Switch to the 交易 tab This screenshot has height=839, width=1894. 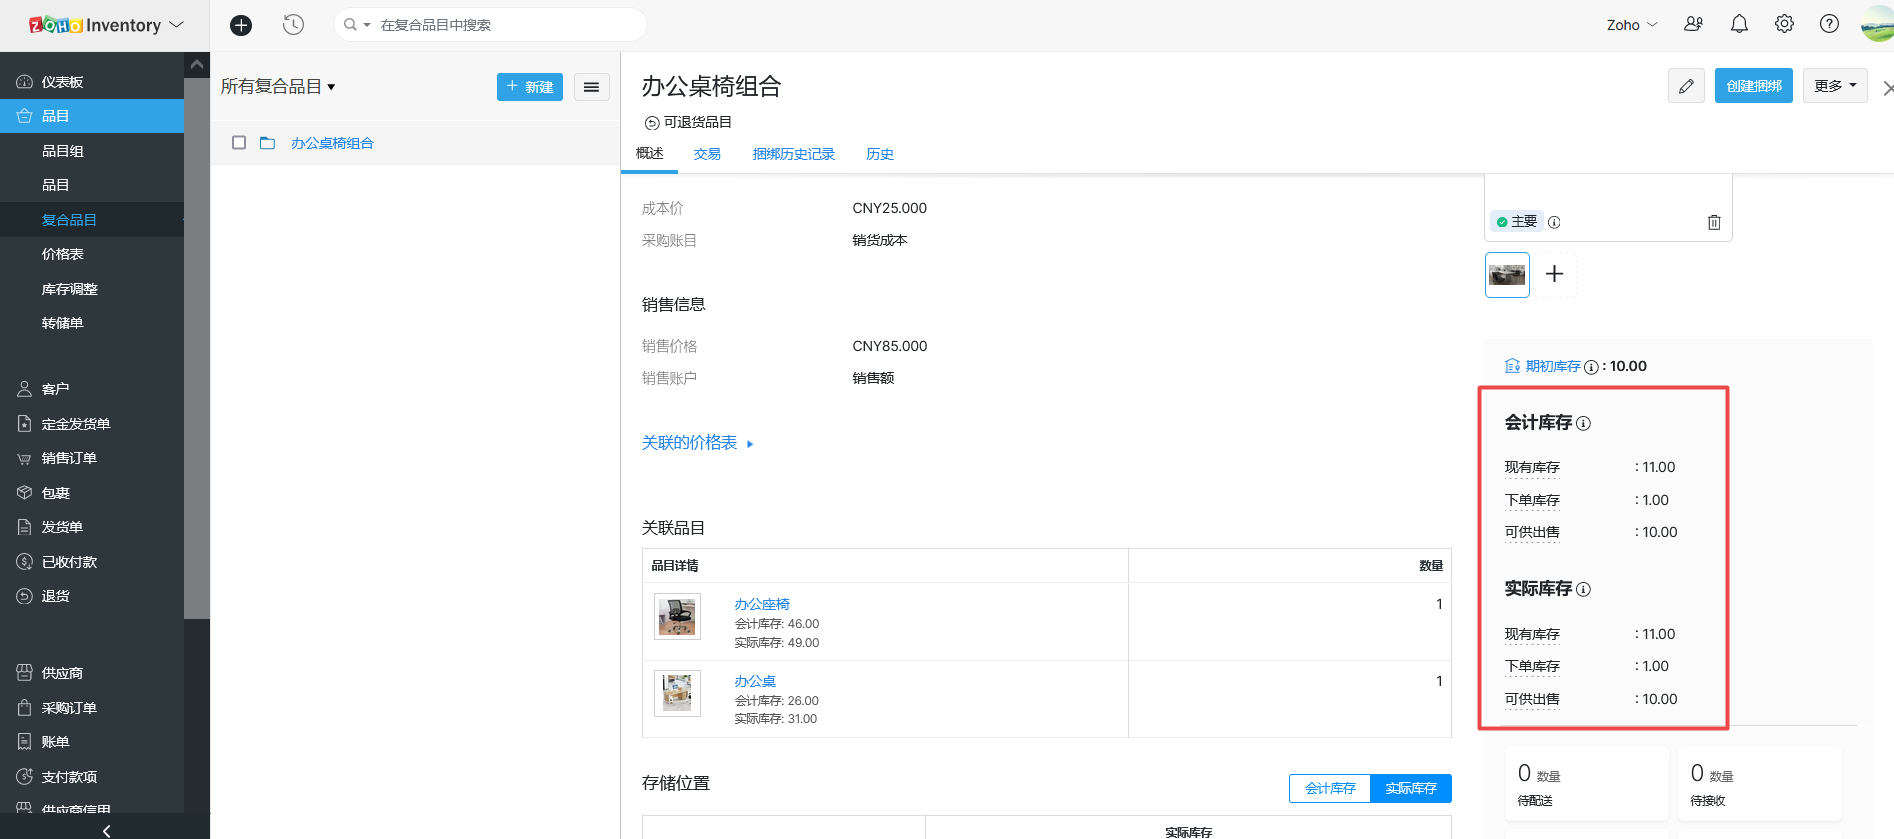[x=707, y=154]
